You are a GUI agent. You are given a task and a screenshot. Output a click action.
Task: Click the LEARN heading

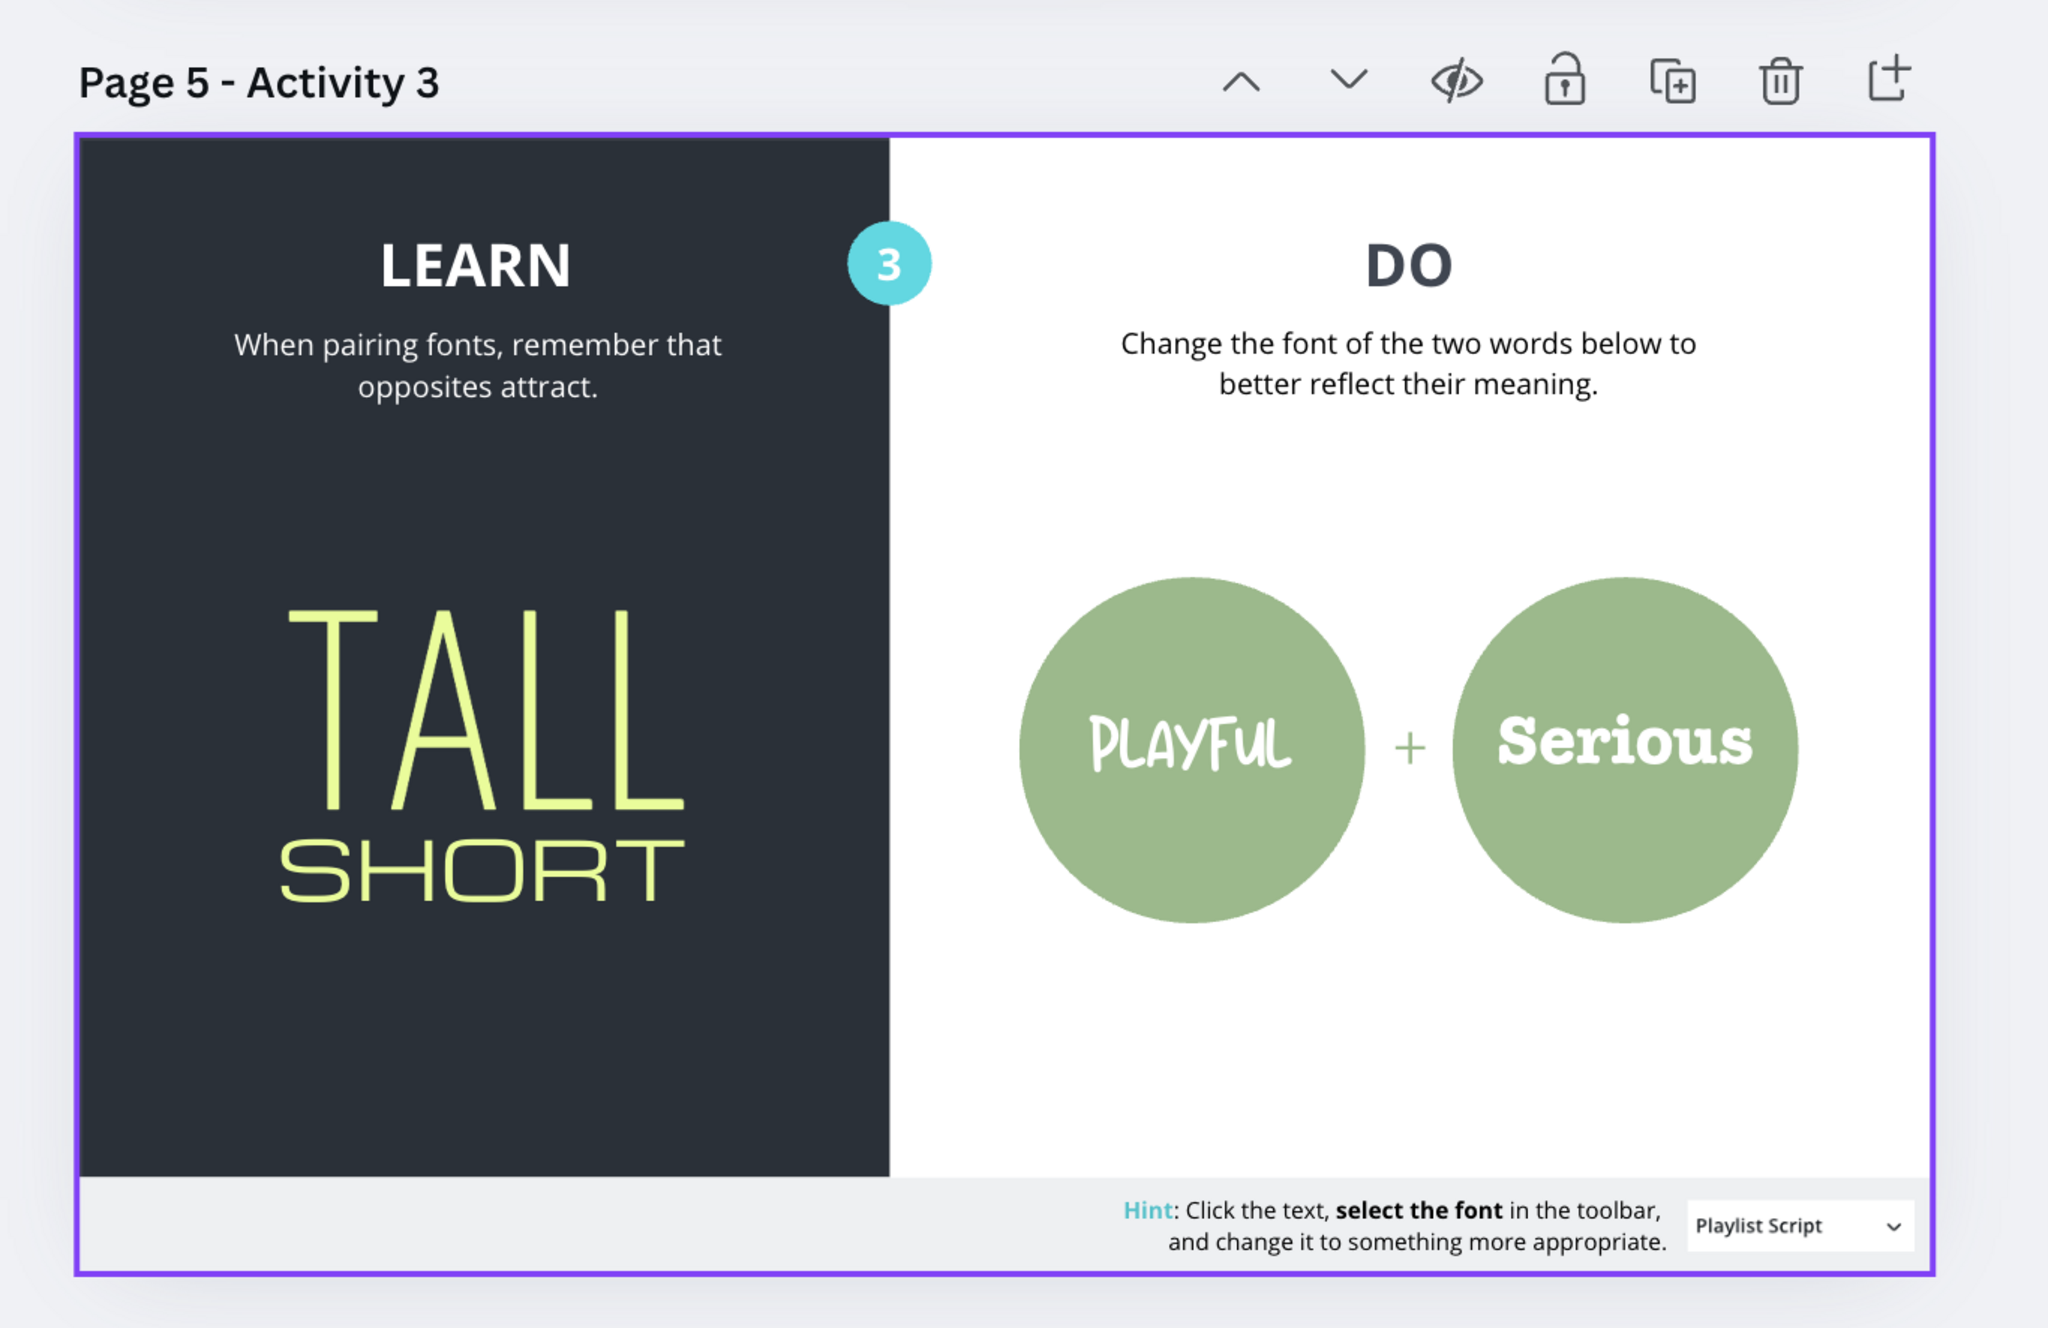(x=476, y=266)
